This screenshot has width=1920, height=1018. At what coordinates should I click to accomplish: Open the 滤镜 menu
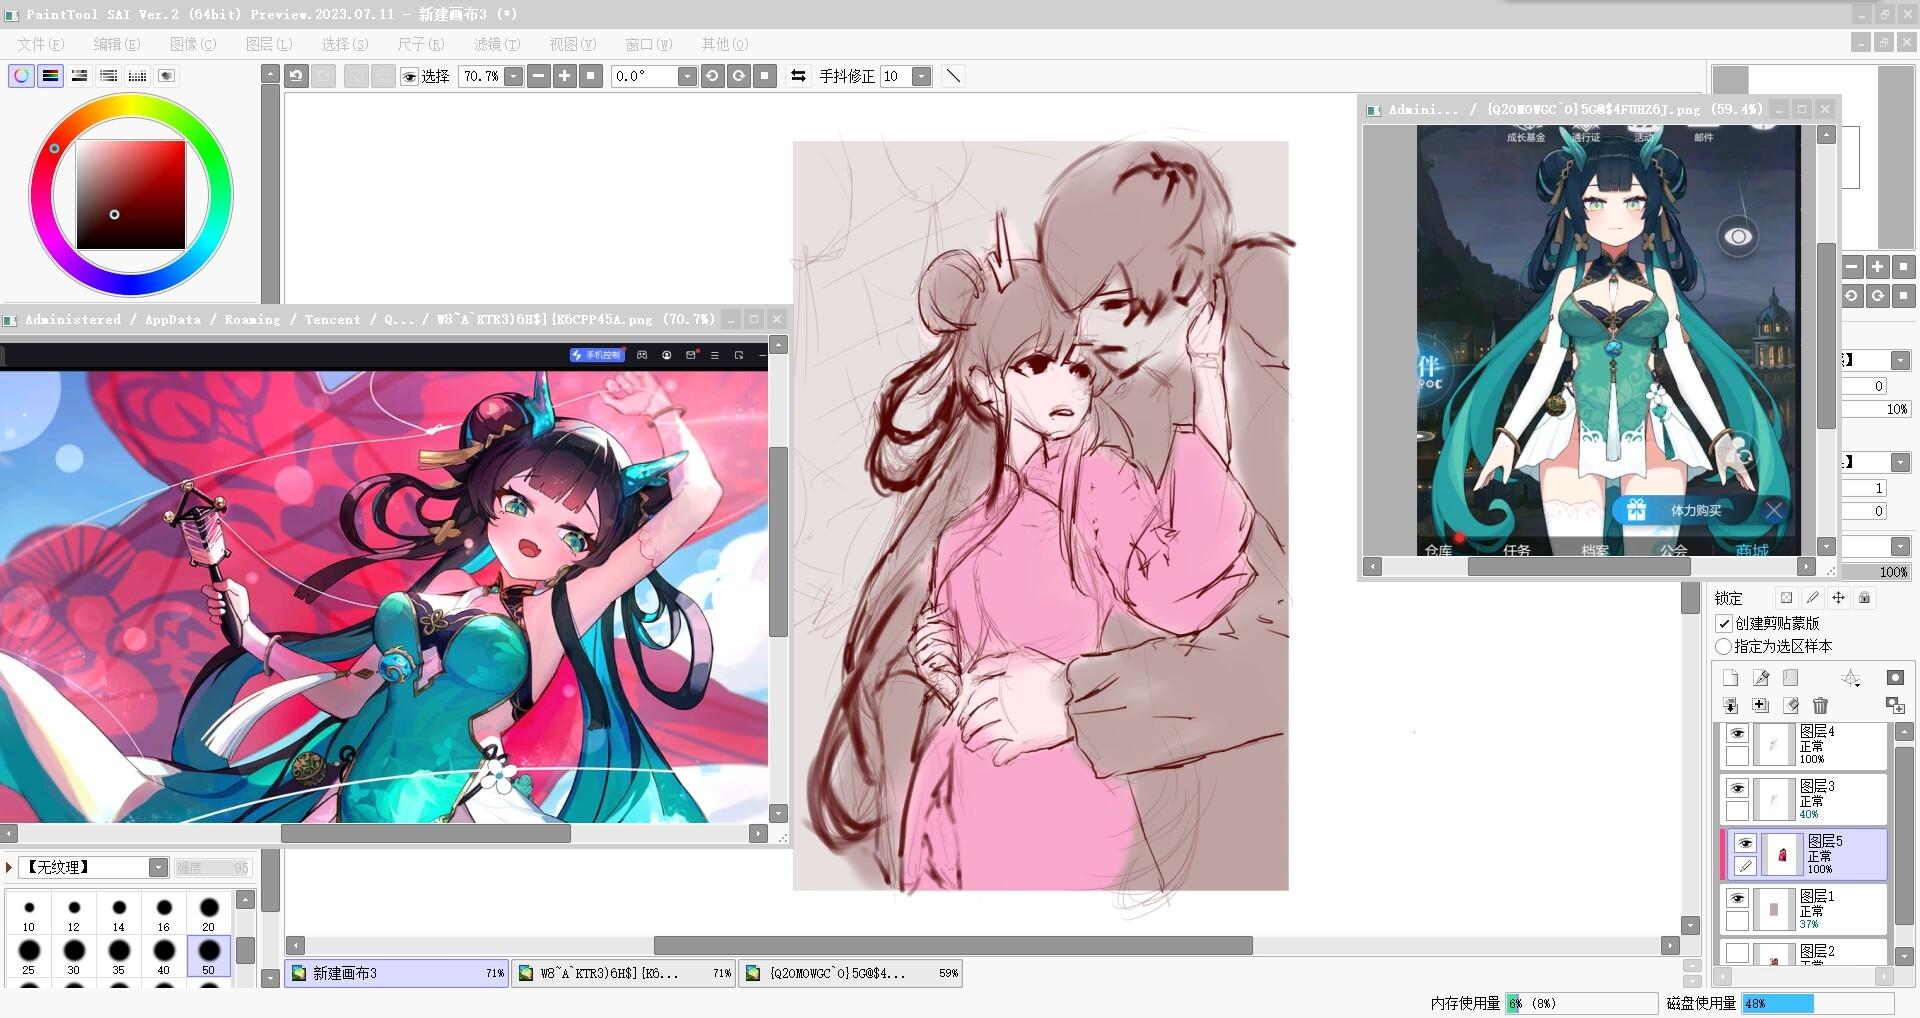point(497,44)
